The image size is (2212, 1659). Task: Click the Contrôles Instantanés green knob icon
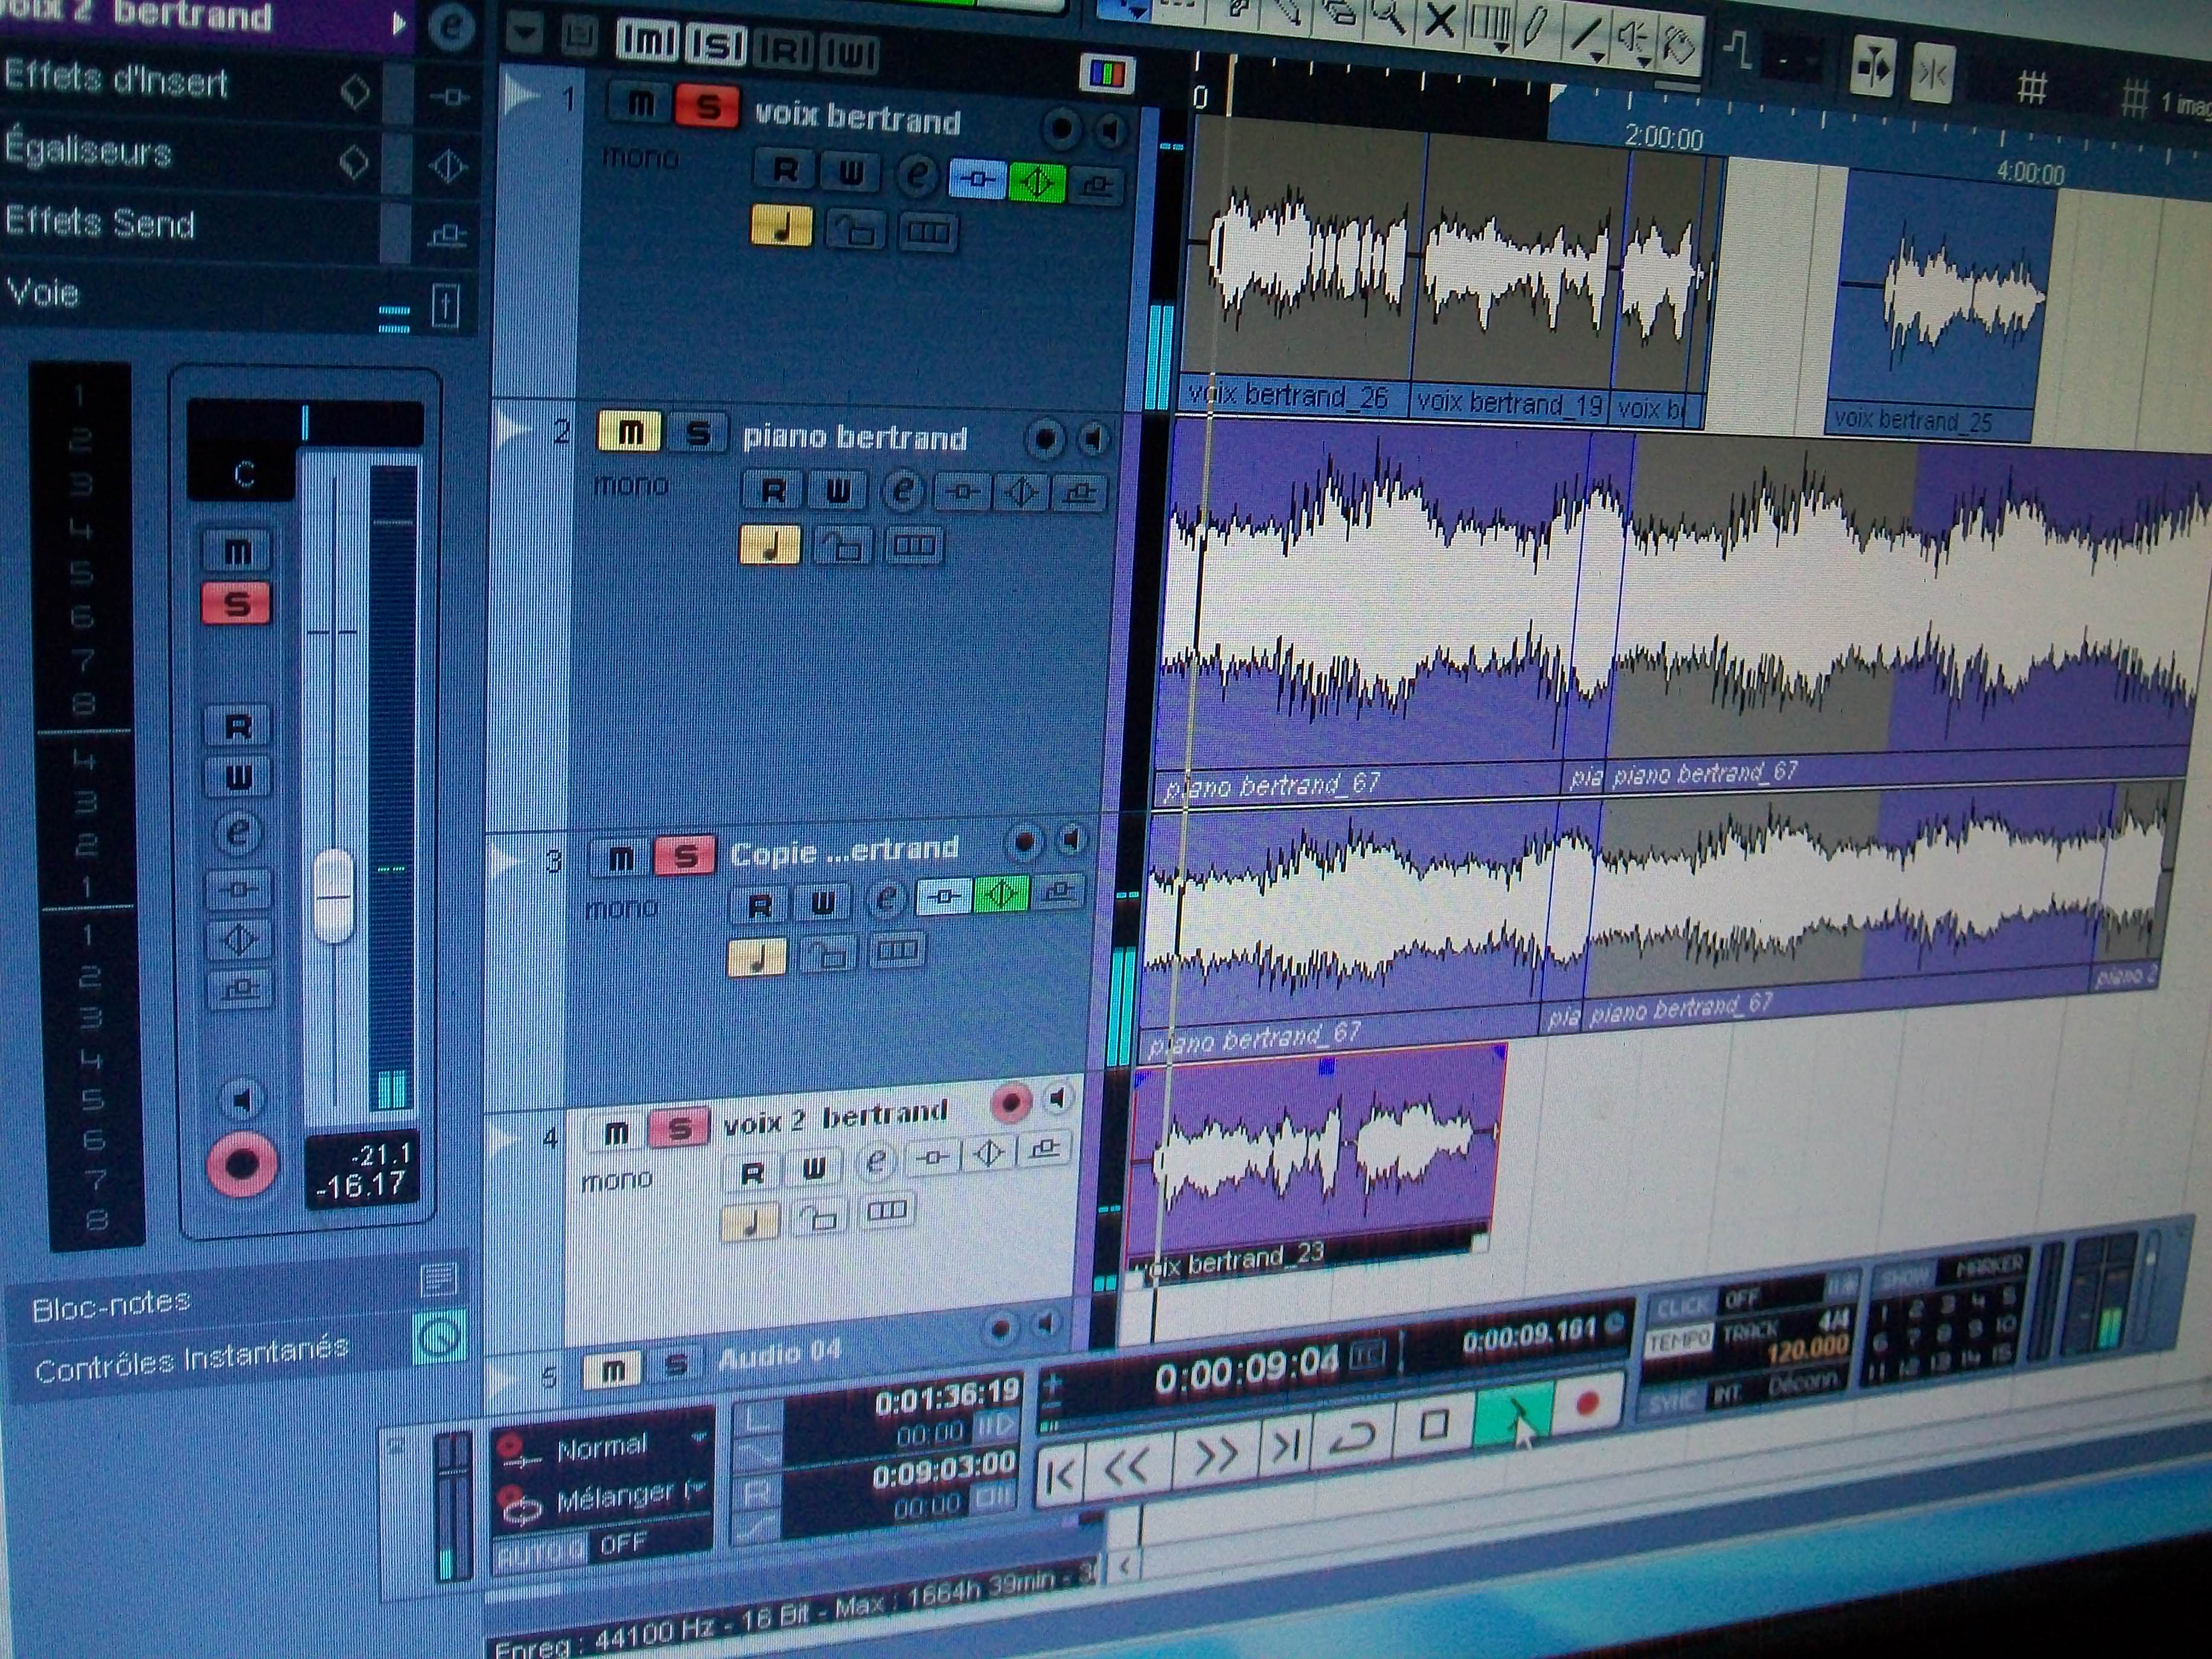pos(439,1338)
